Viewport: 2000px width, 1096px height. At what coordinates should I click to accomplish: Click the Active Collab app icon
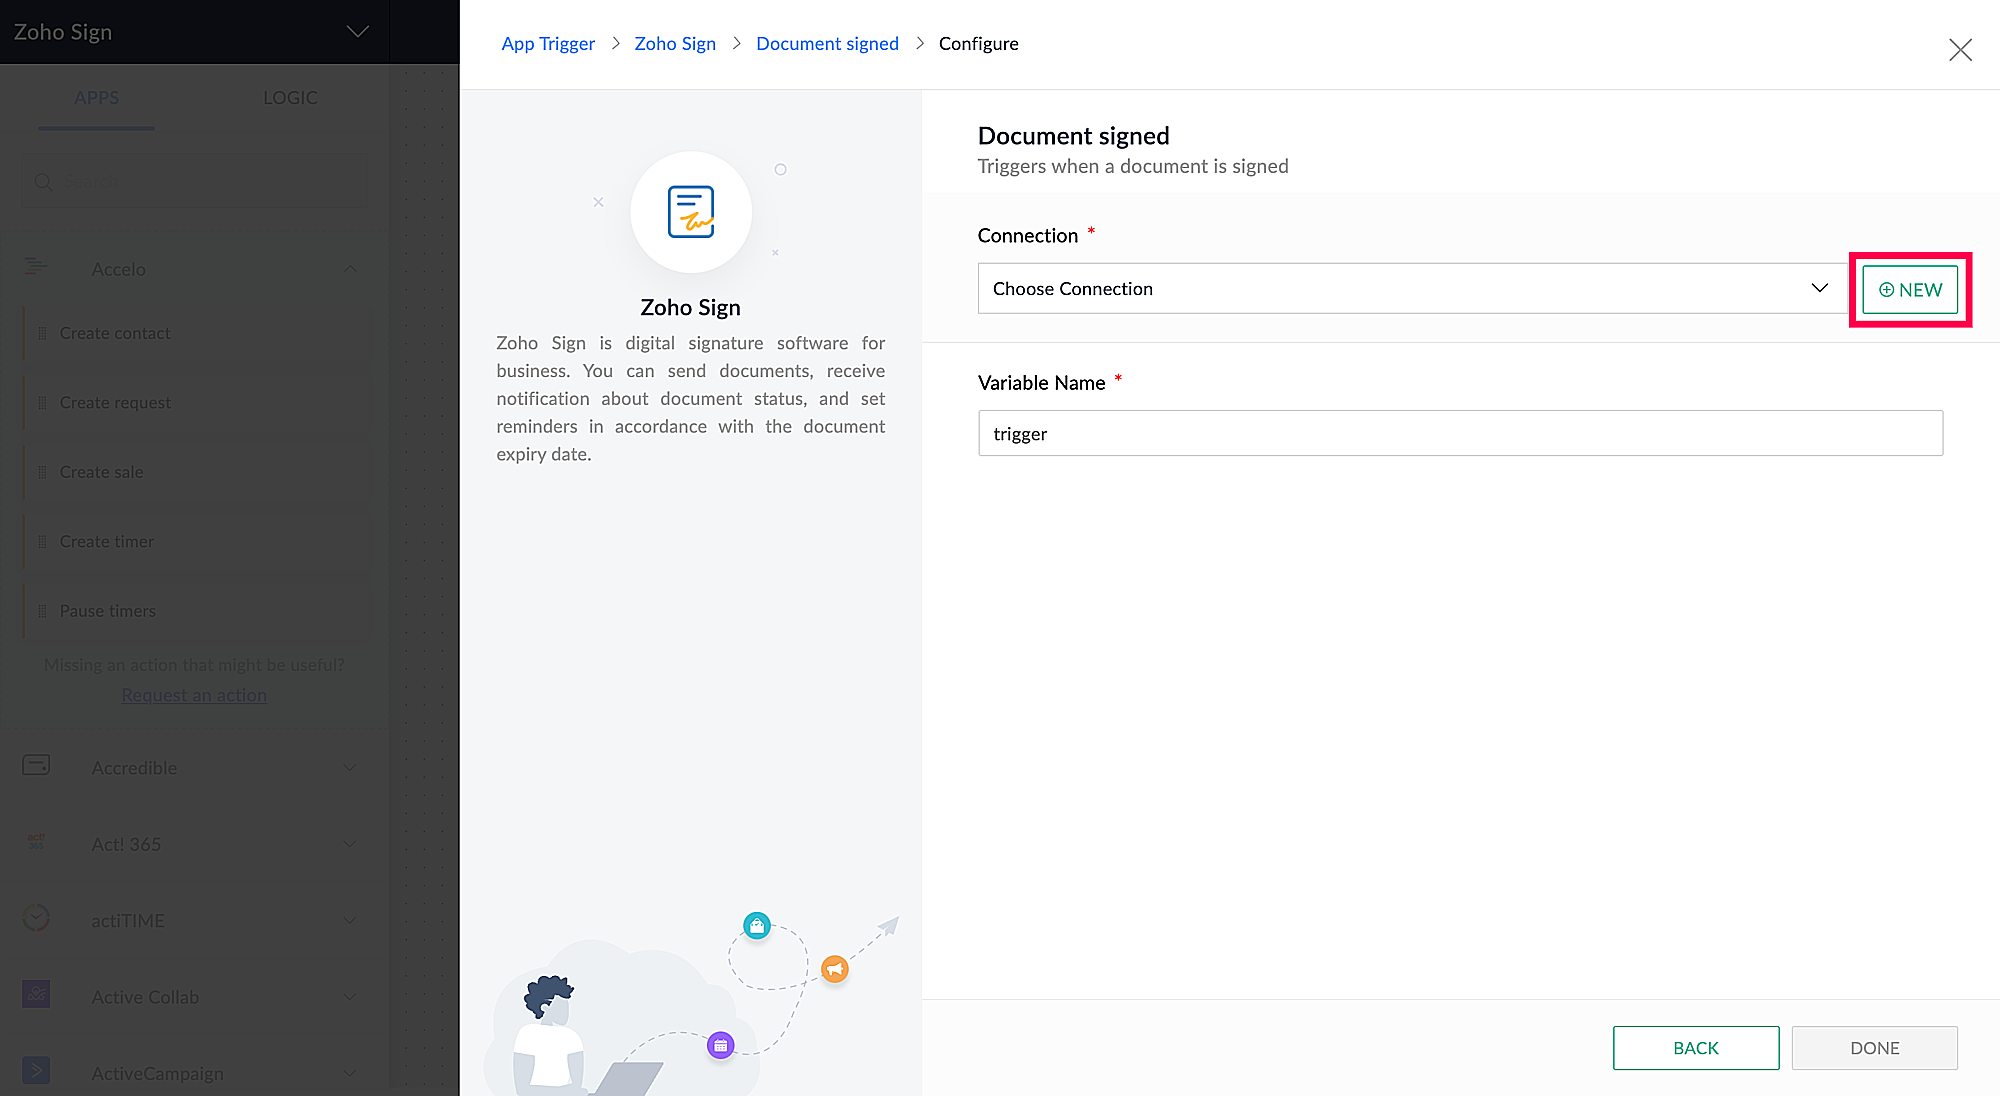[36, 995]
